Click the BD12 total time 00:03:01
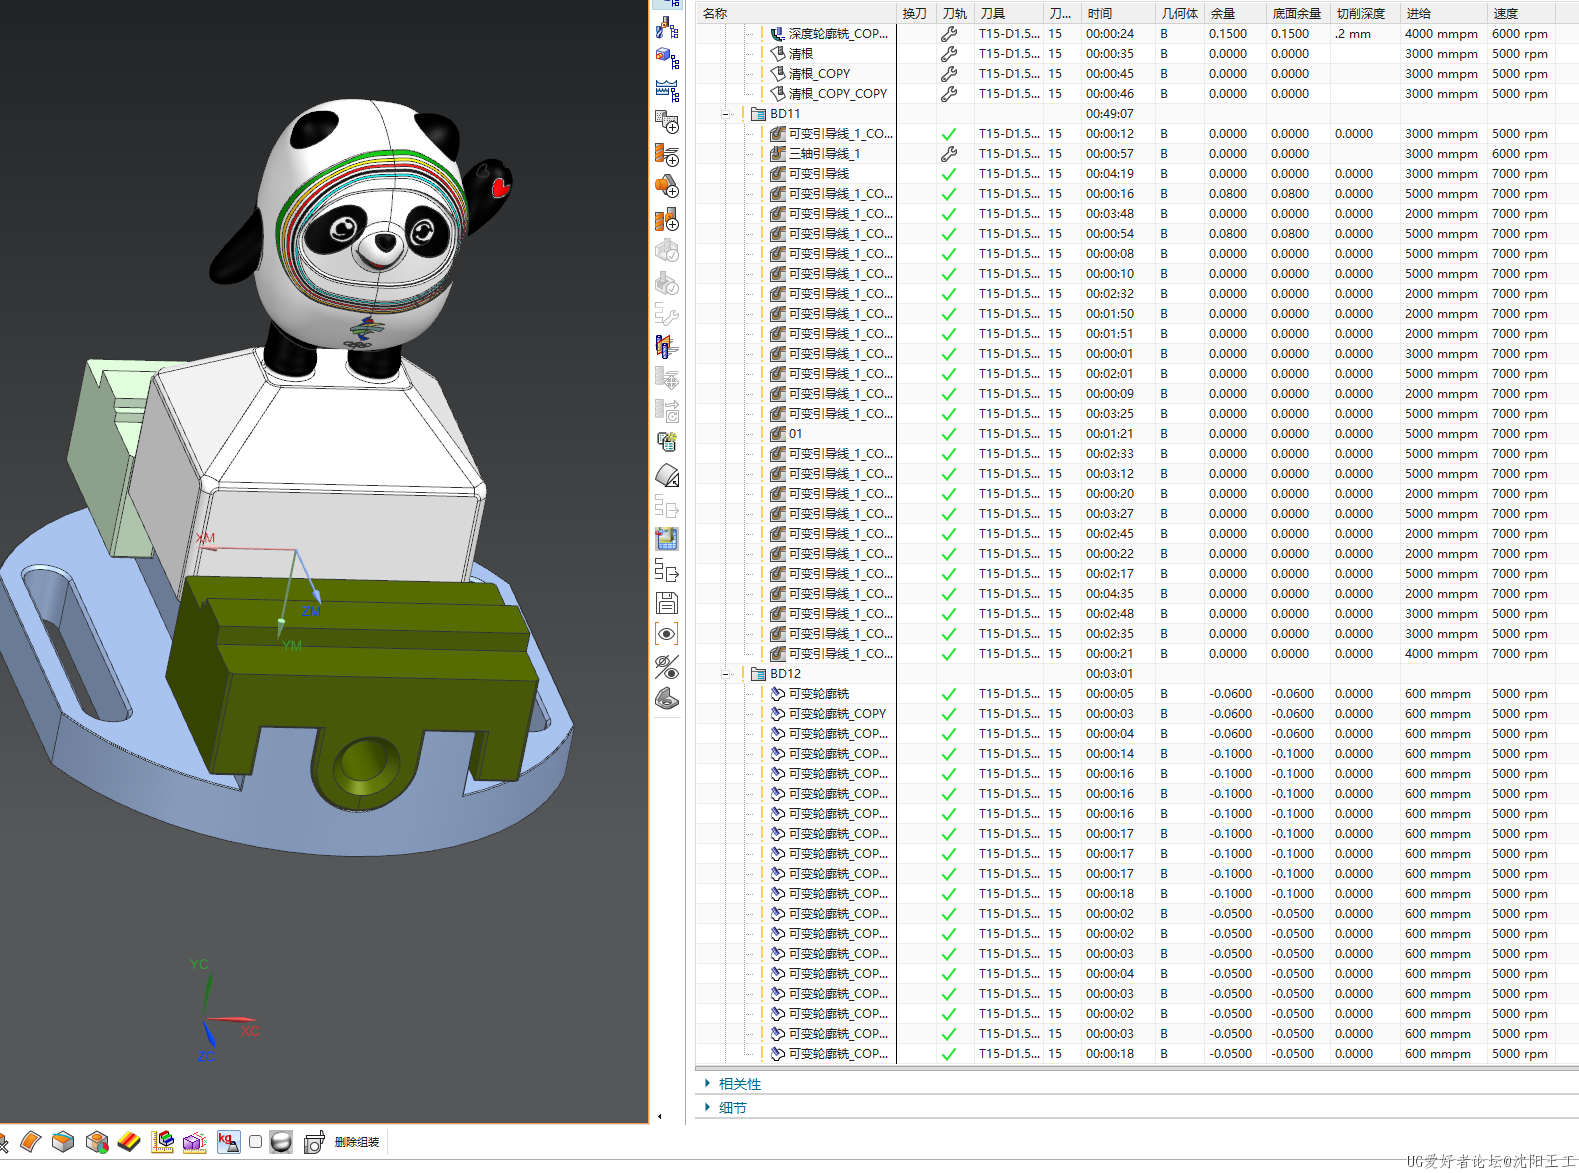The width and height of the screenshot is (1579, 1173). click(x=1110, y=674)
